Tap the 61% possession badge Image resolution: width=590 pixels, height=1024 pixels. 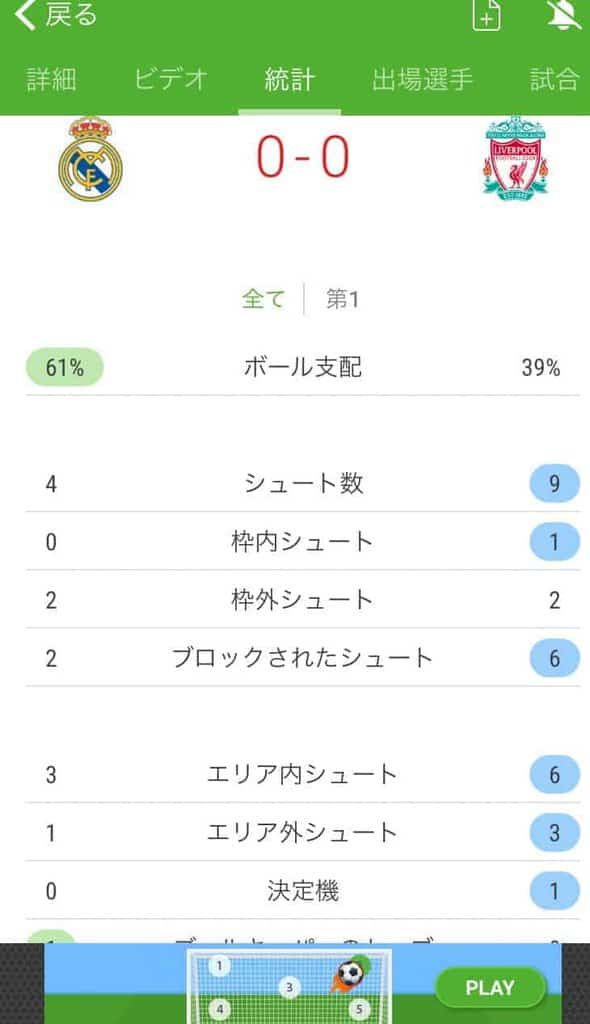pos(65,367)
